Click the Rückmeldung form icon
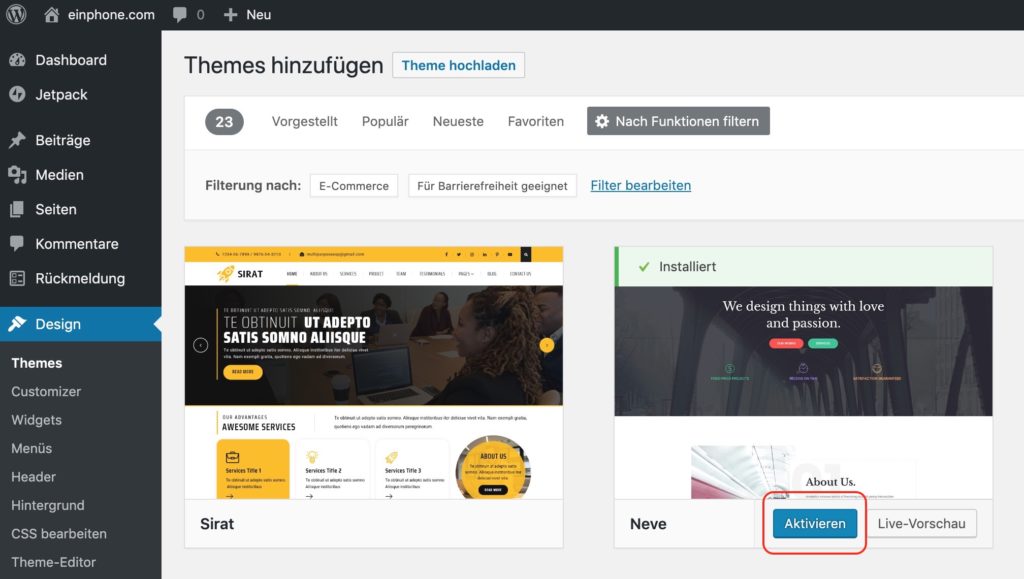This screenshot has height=579, width=1024. point(18,279)
